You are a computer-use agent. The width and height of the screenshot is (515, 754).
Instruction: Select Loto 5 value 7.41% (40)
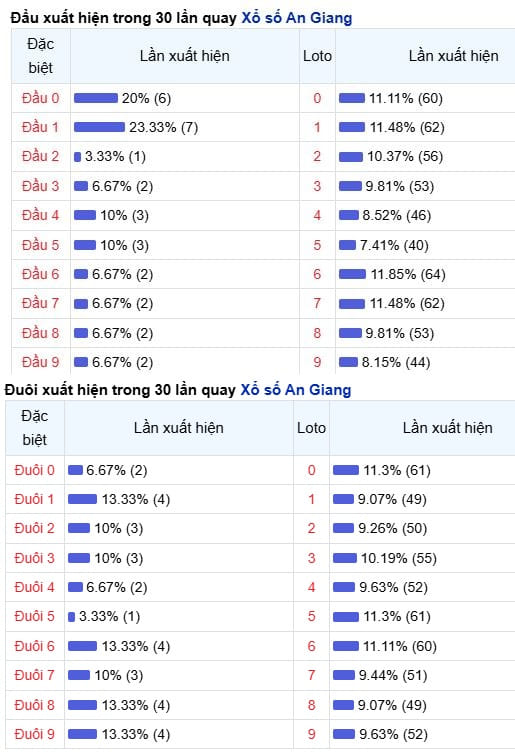pyautogui.click(x=394, y=245)
